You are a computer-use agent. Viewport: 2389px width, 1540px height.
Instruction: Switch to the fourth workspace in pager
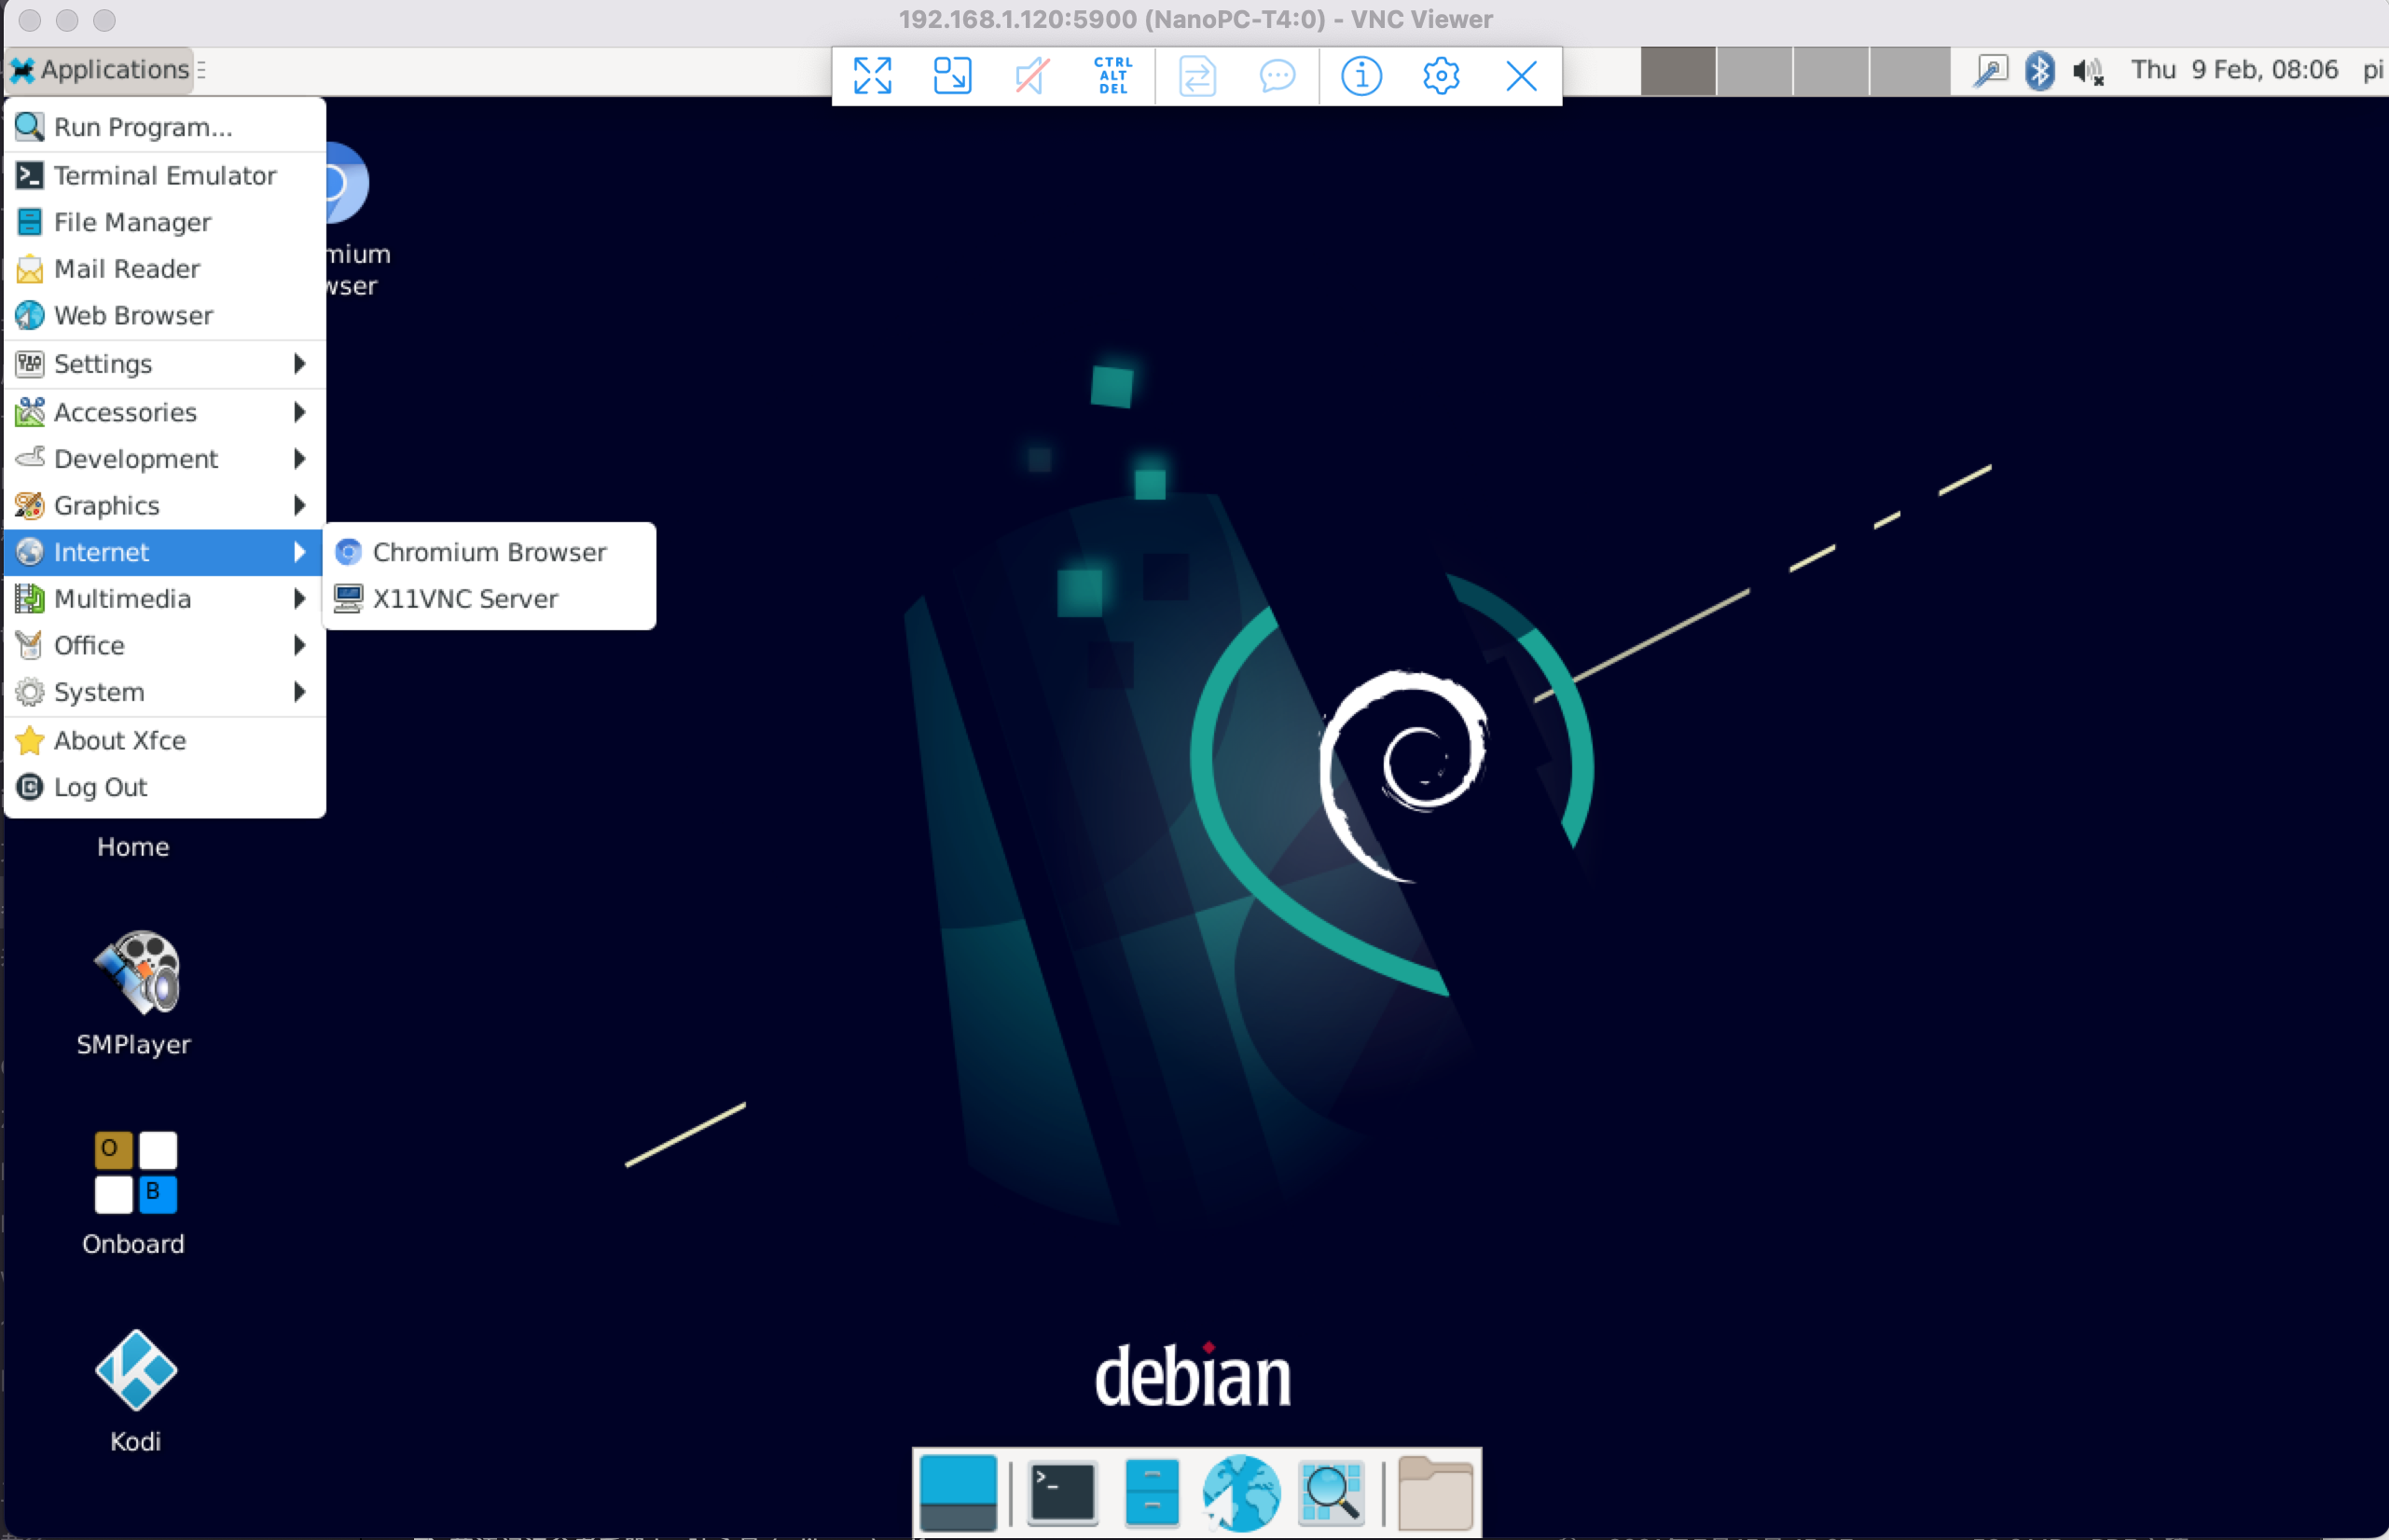[1909, 70]
